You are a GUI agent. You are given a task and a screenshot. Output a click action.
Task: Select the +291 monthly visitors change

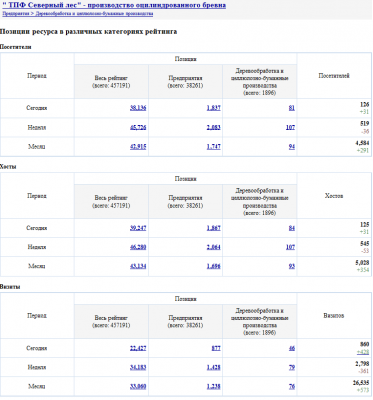tap(363, 150)
